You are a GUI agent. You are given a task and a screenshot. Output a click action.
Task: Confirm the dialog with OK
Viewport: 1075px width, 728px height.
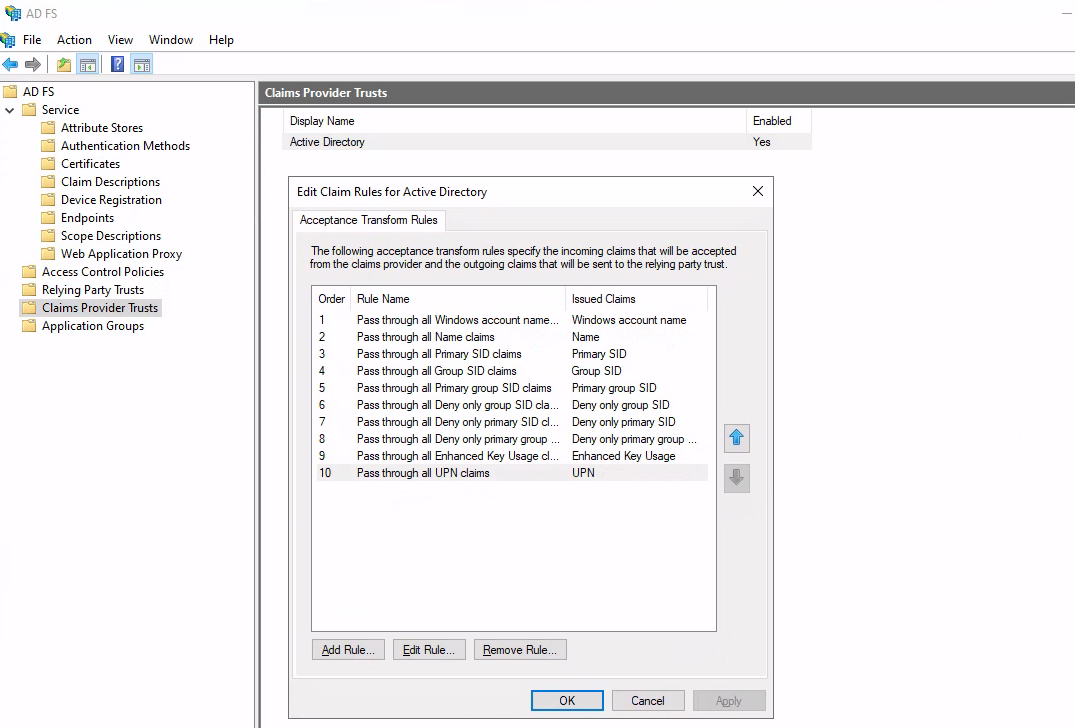coord(567,701)
